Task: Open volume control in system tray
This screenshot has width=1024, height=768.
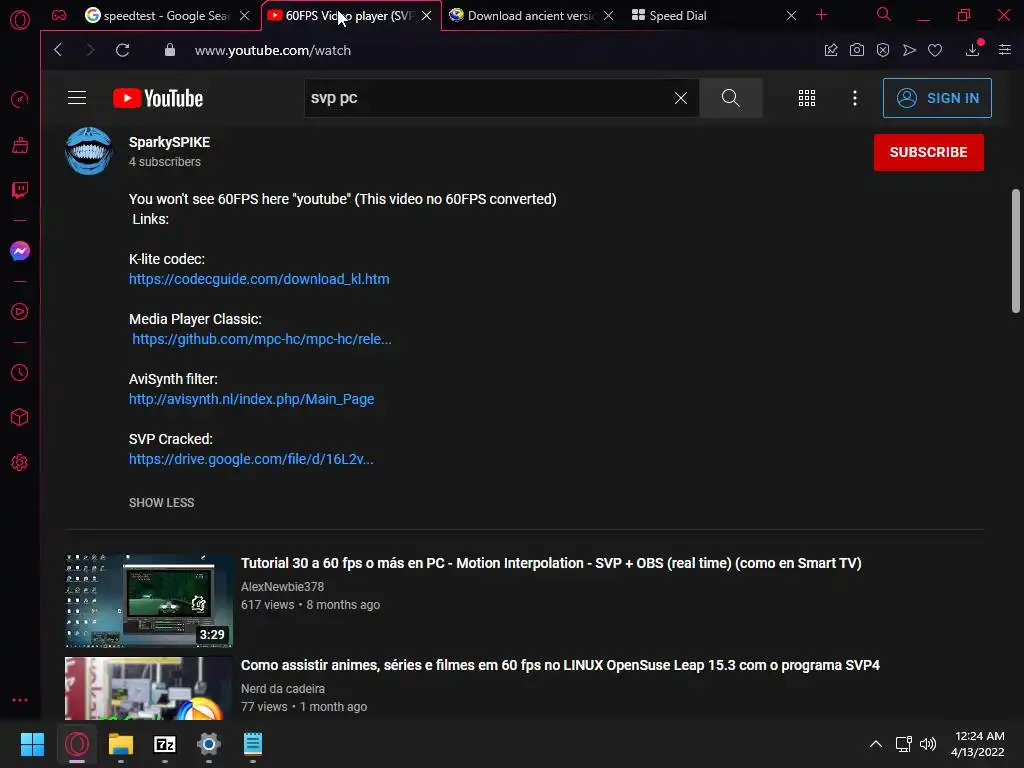Action: coord(927,744)
